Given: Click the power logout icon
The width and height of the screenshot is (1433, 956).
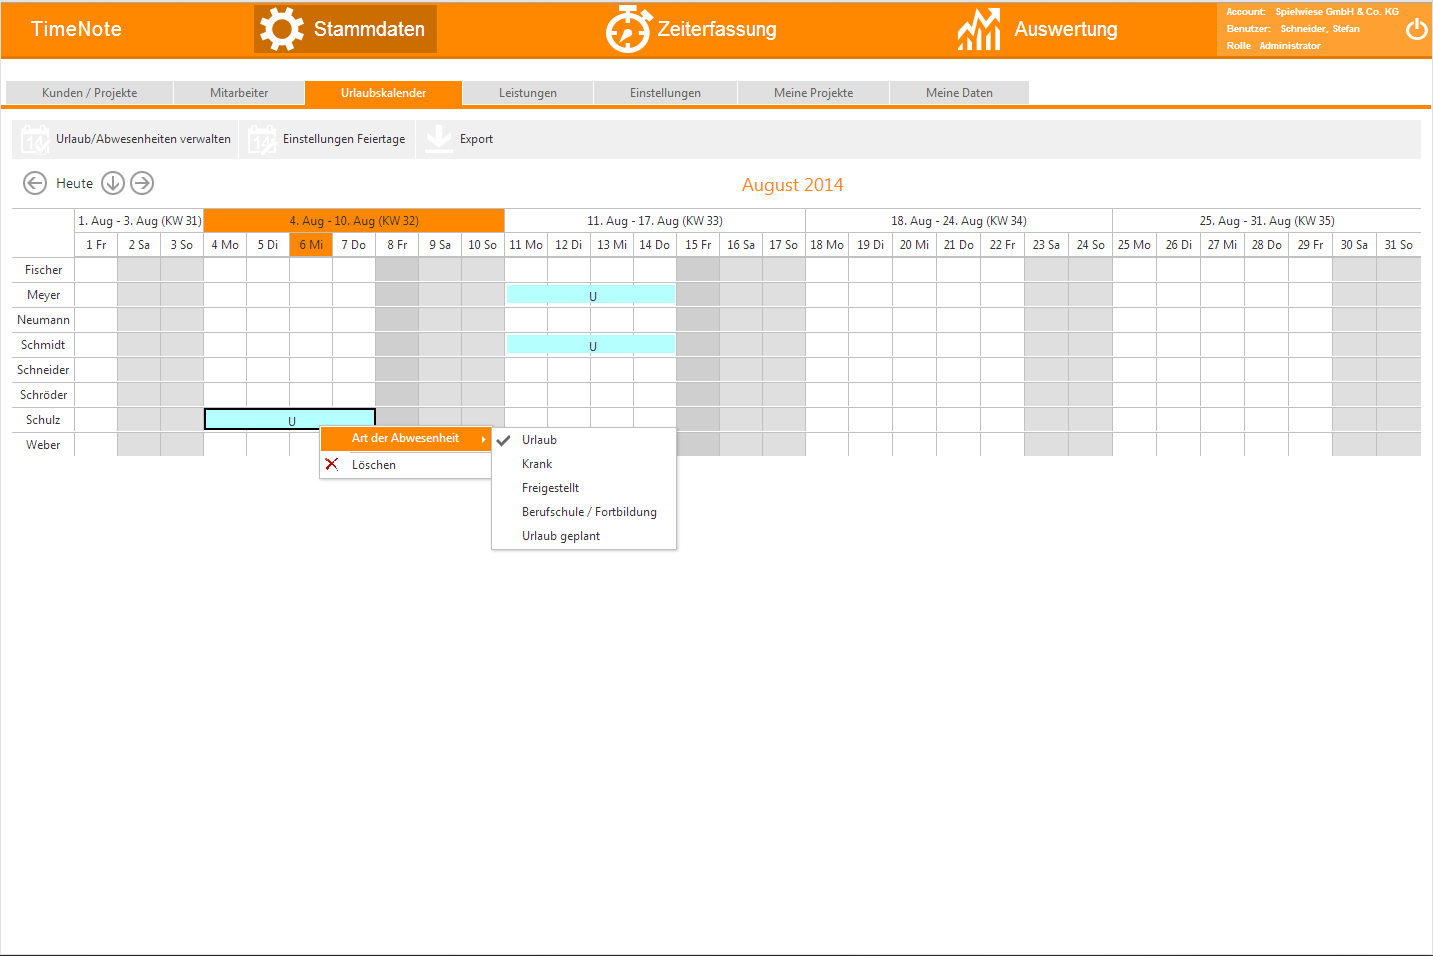Looking at the screenshot, I should 1416,29.
